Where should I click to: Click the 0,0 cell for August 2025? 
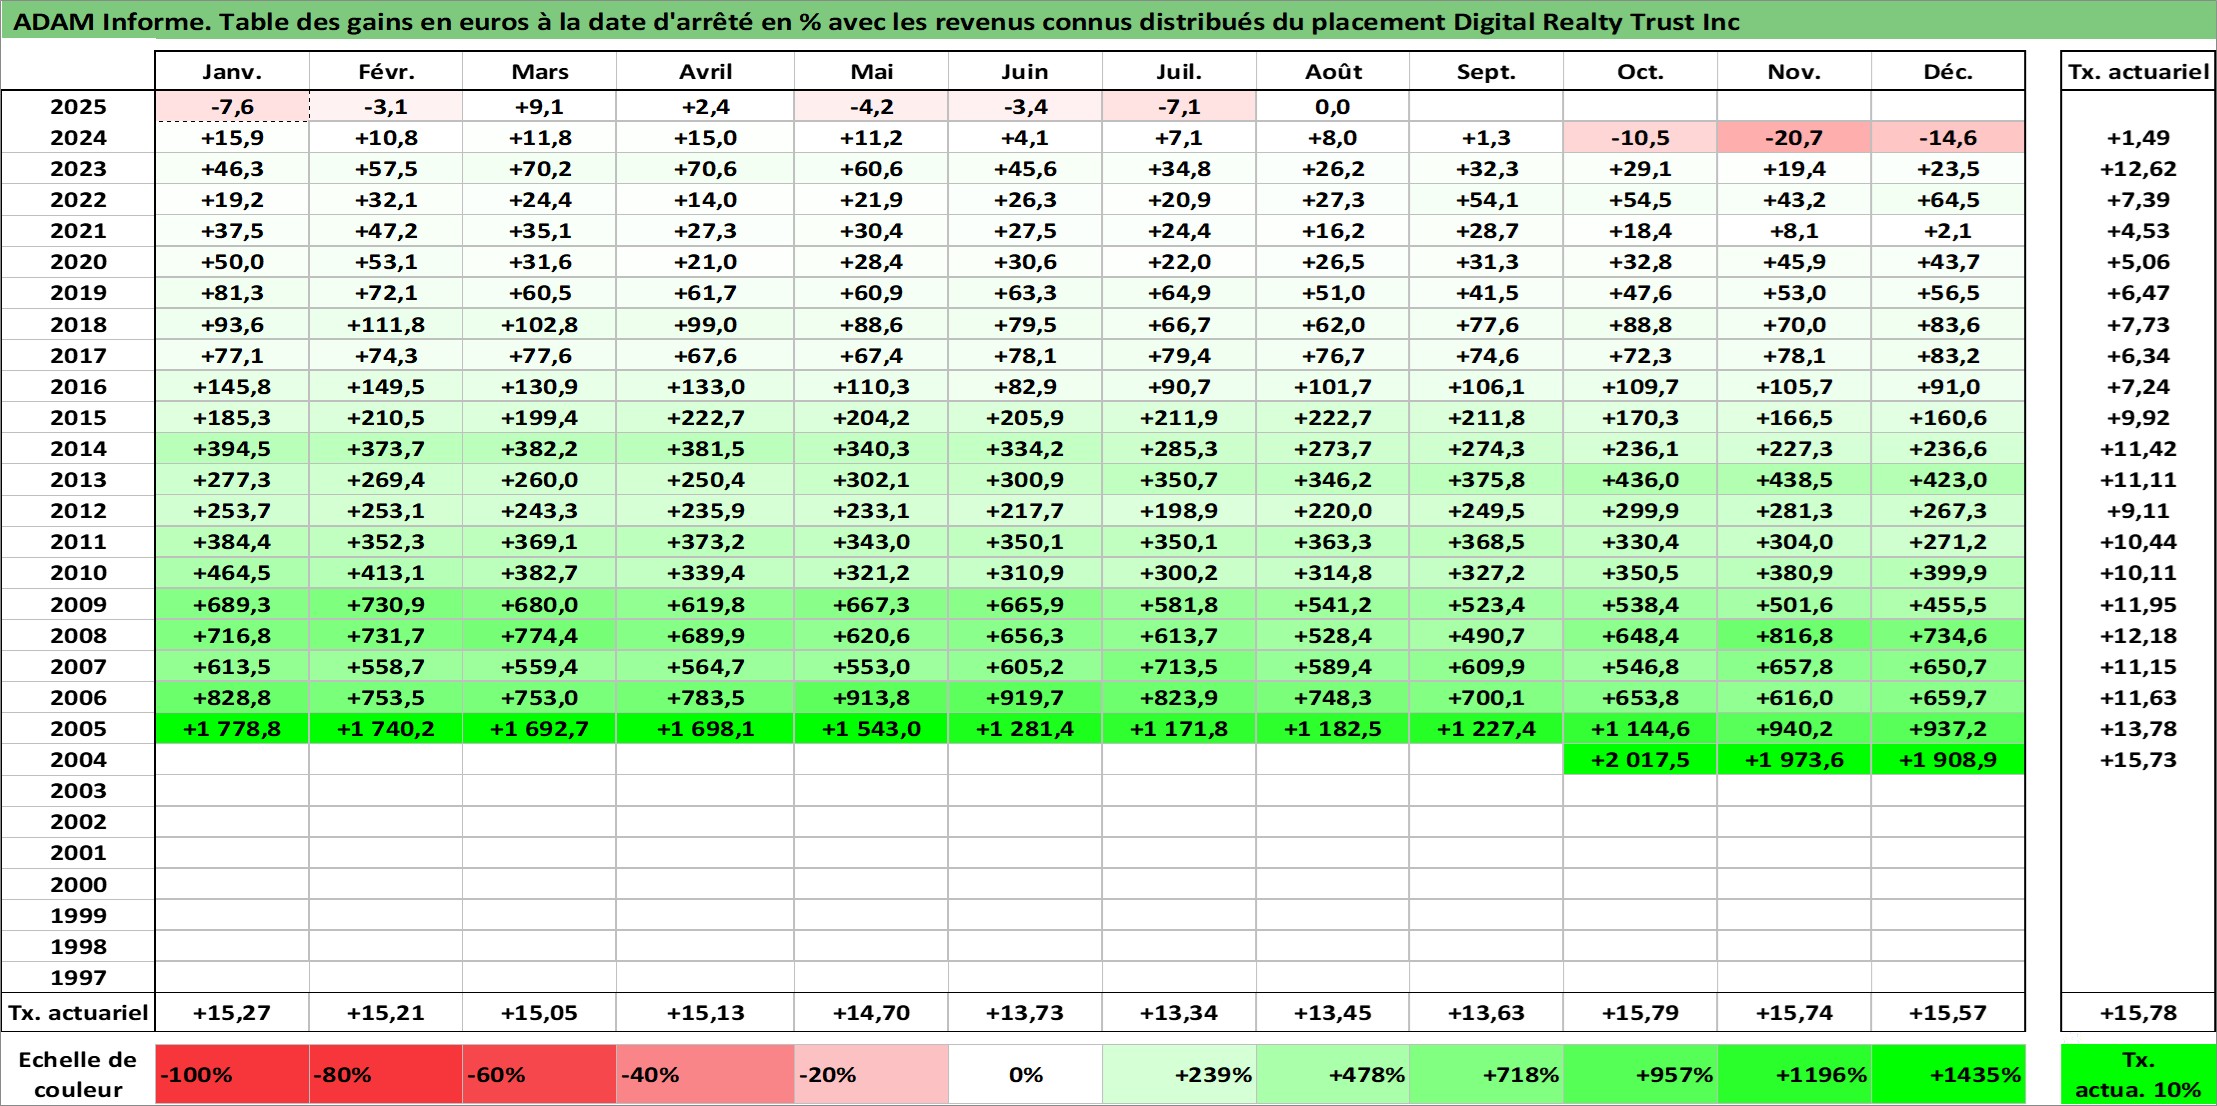[1333, 106]
